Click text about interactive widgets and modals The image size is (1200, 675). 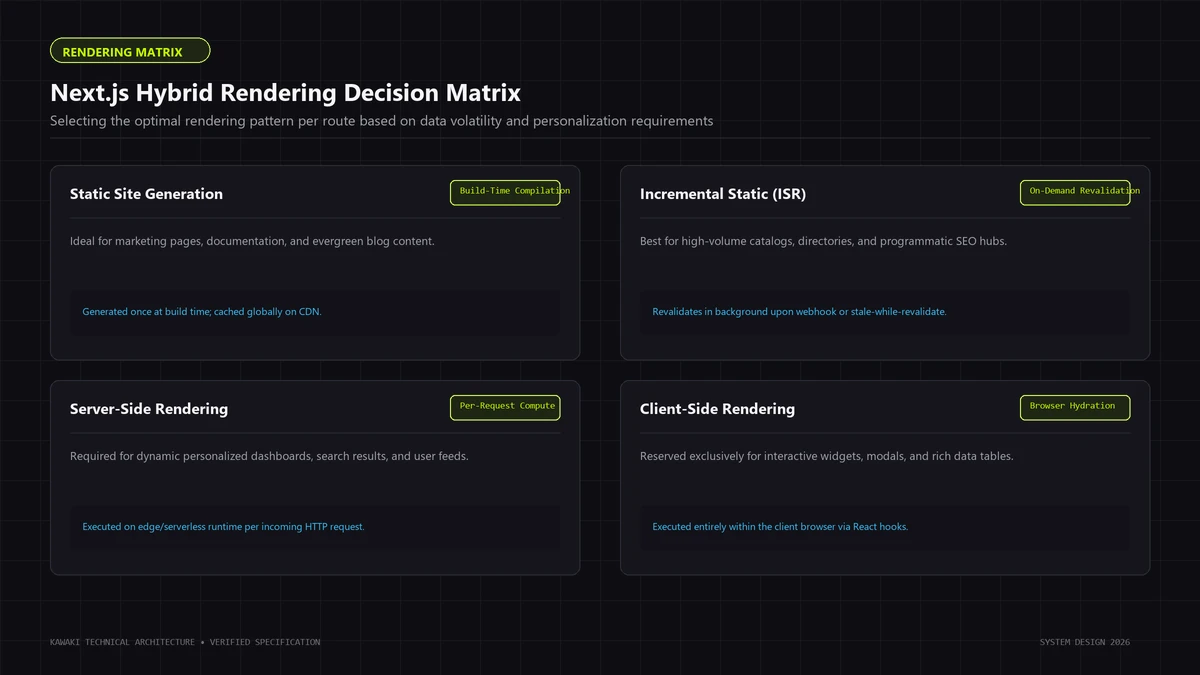(826, 456)
